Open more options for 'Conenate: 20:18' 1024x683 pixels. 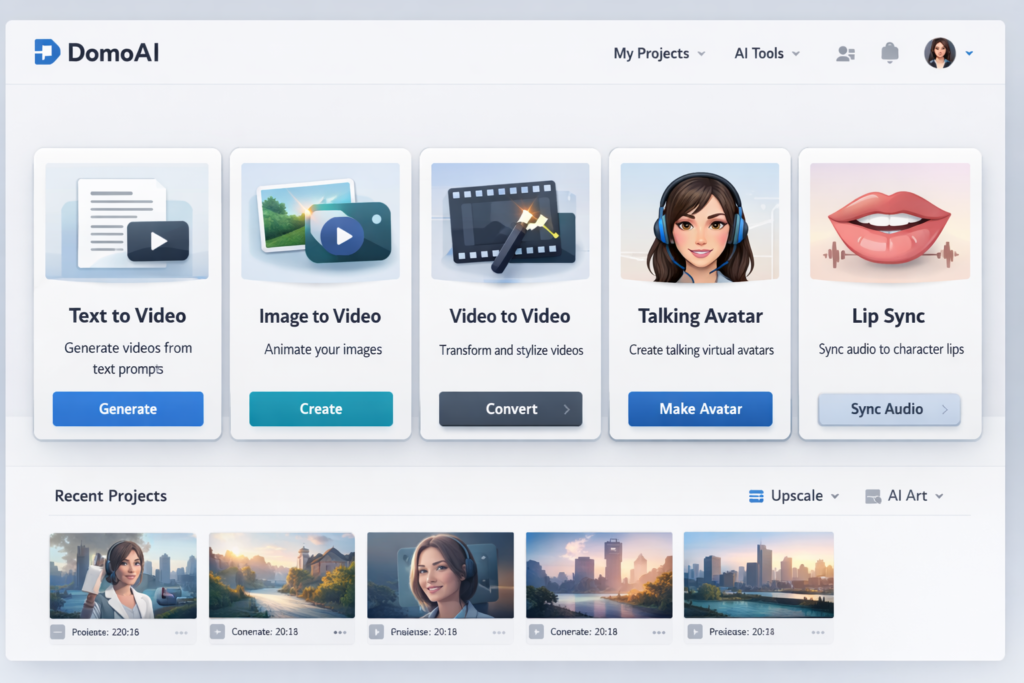pos(340,633)
